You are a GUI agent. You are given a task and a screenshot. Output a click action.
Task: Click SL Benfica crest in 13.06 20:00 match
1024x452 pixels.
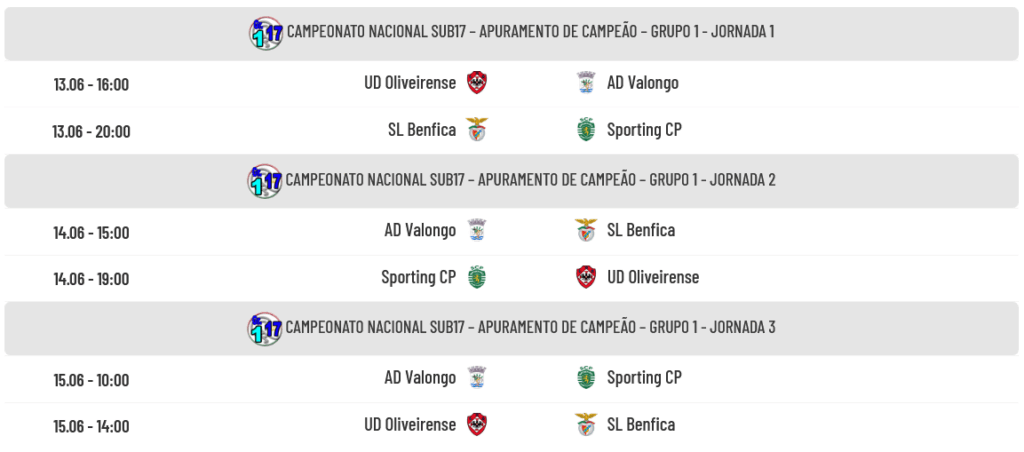(477, 129)
